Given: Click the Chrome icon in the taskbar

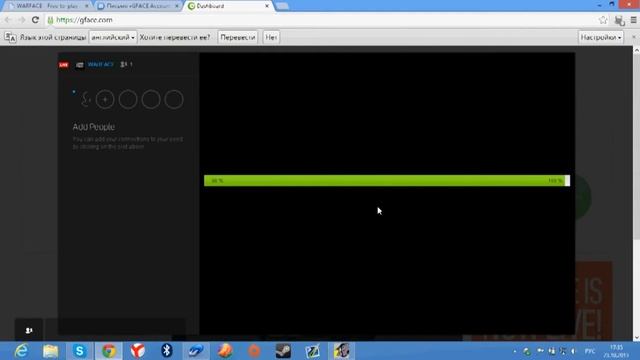Looking at the screenshot, I should 109,351.
